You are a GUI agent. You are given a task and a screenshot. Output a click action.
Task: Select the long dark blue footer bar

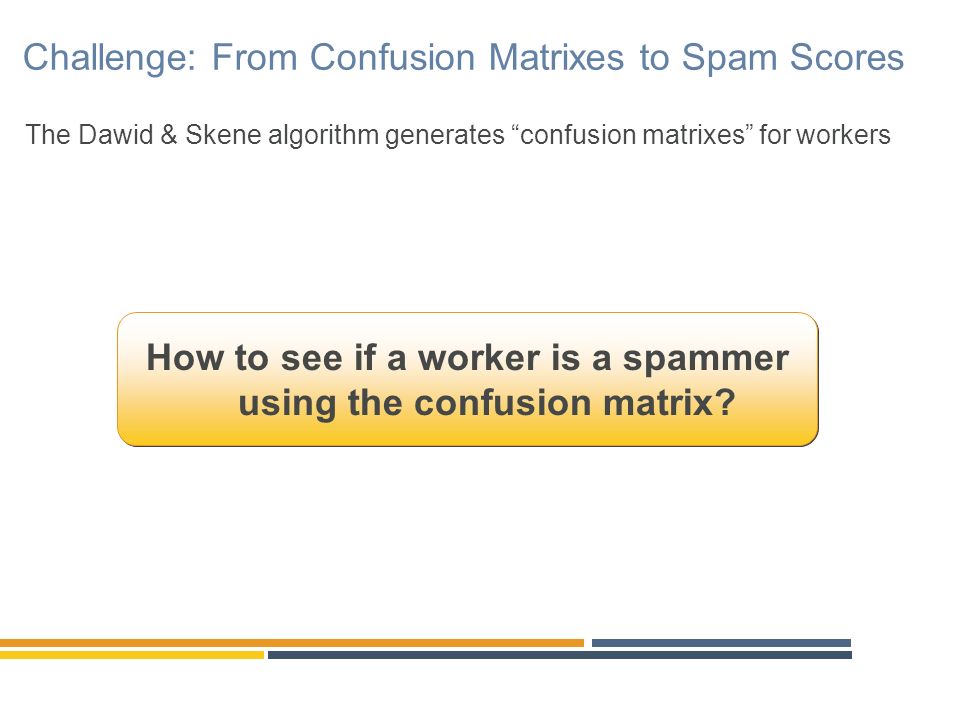tap(560, 655)
